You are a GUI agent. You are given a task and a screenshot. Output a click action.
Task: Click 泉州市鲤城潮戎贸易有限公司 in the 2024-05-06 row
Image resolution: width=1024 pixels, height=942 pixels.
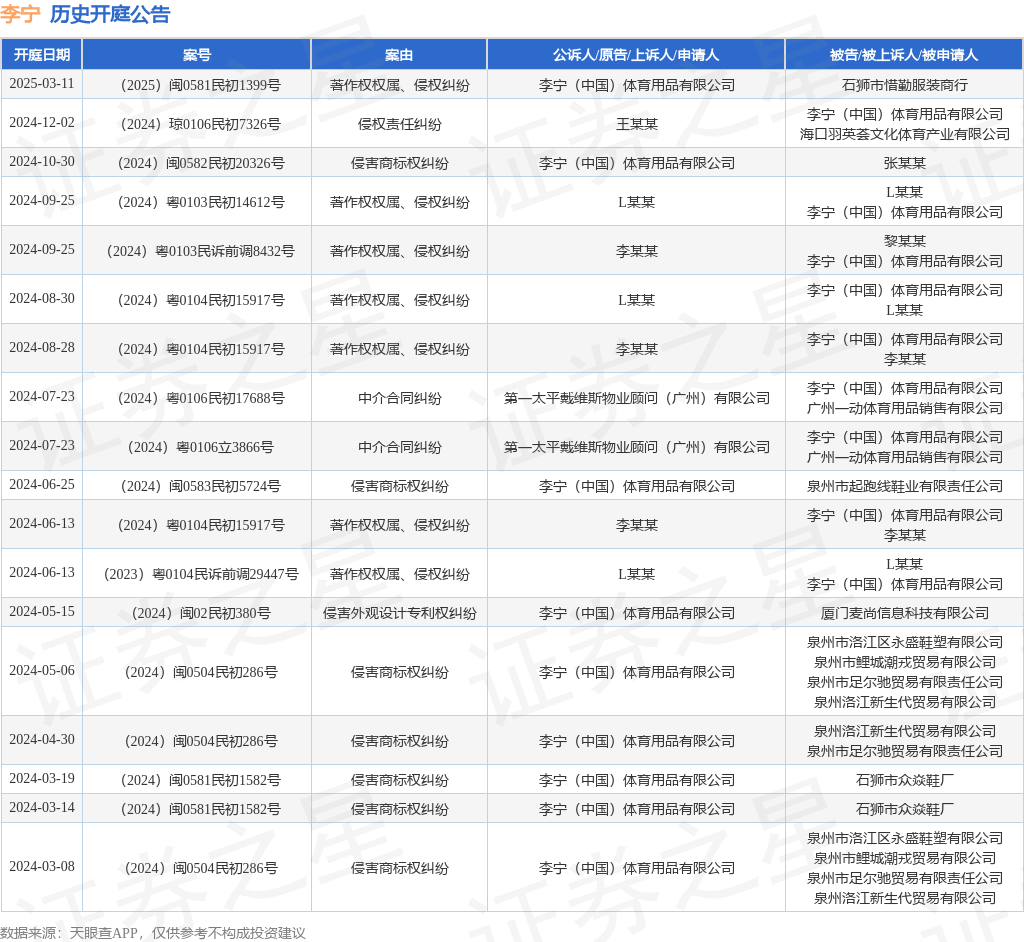click(905, 662)
